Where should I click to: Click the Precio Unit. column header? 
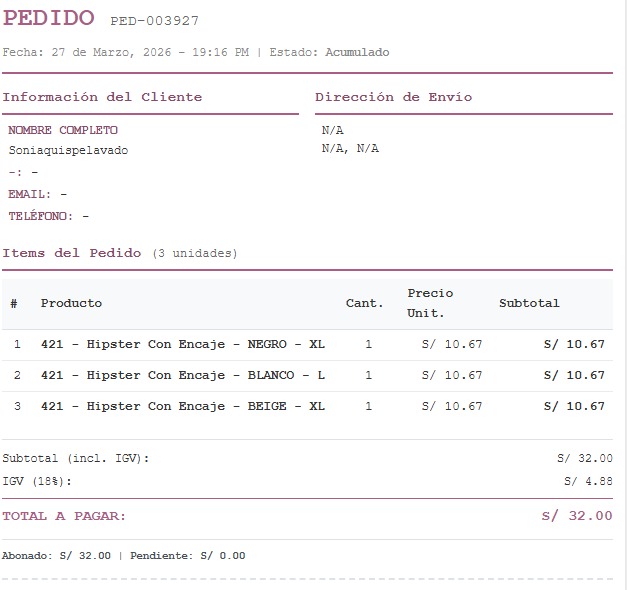coord(430,303)
